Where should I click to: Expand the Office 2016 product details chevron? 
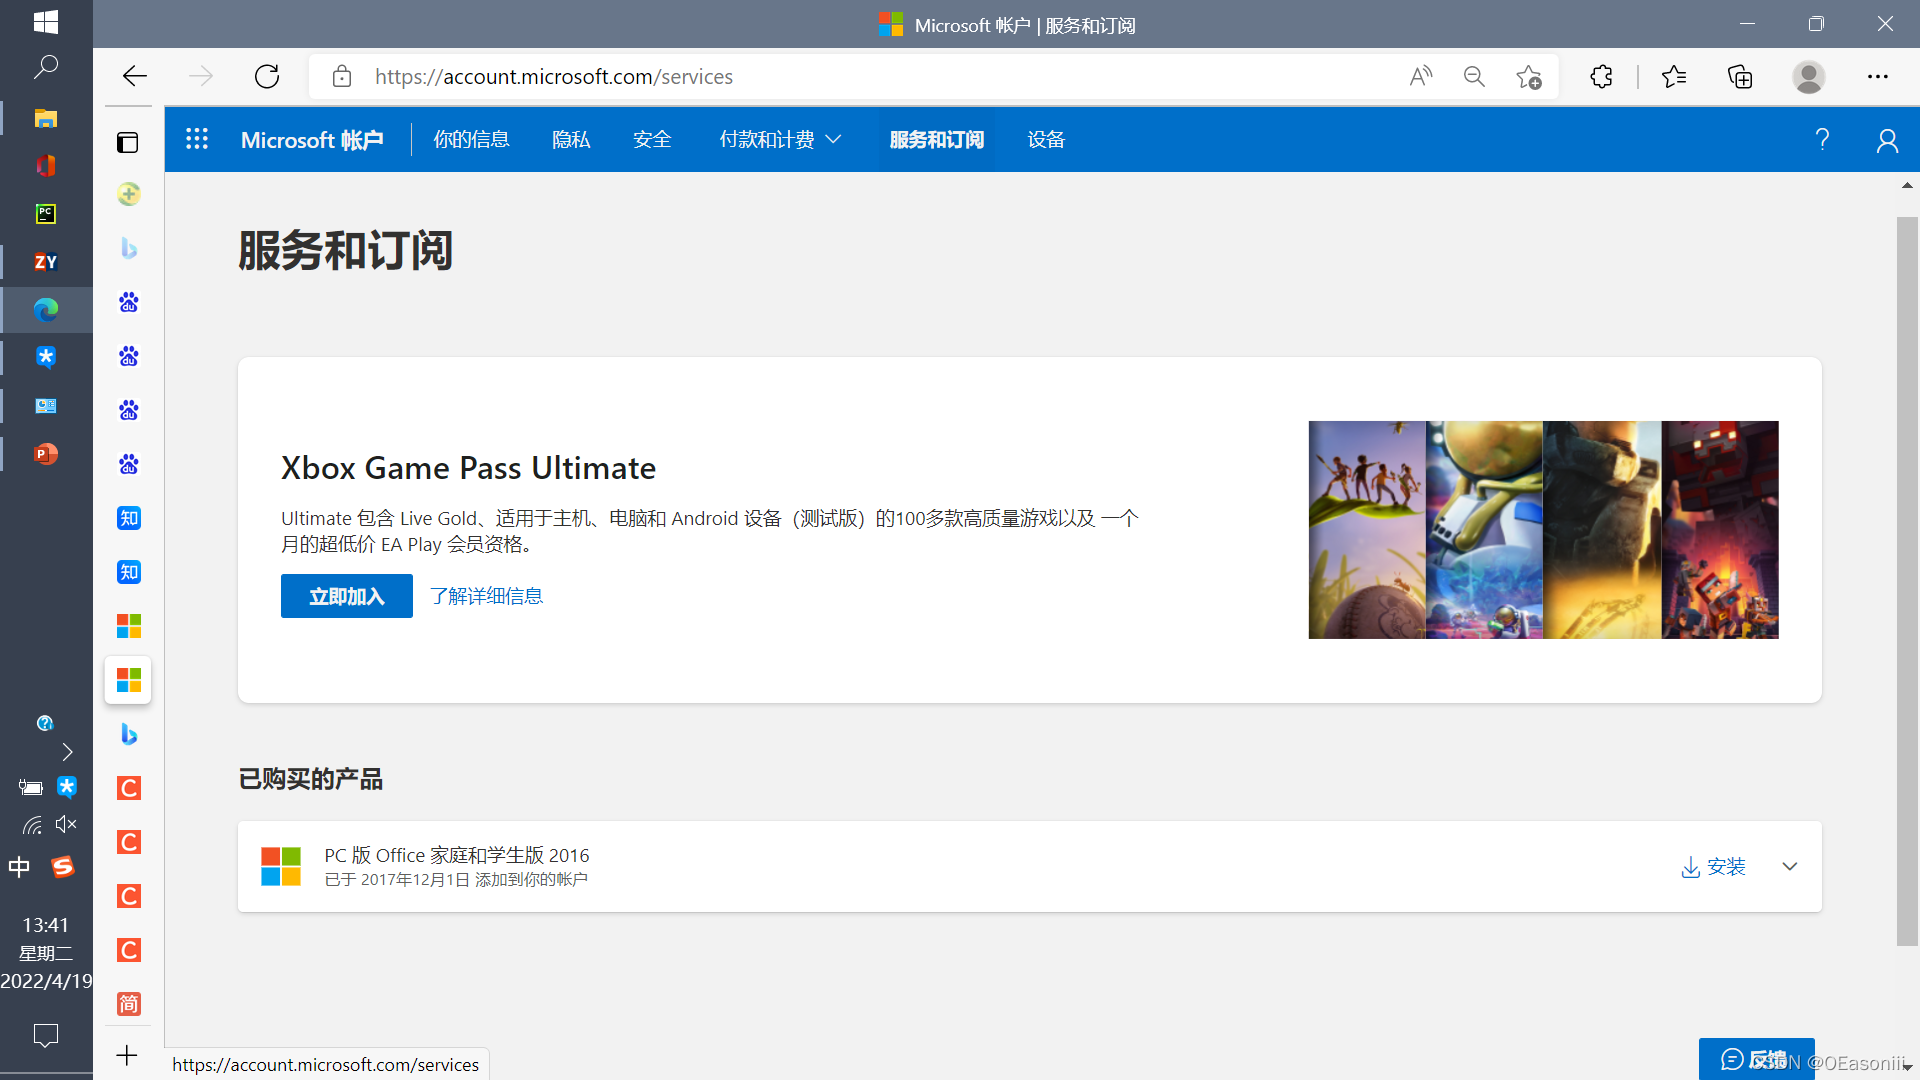(x=1790, y=866)
